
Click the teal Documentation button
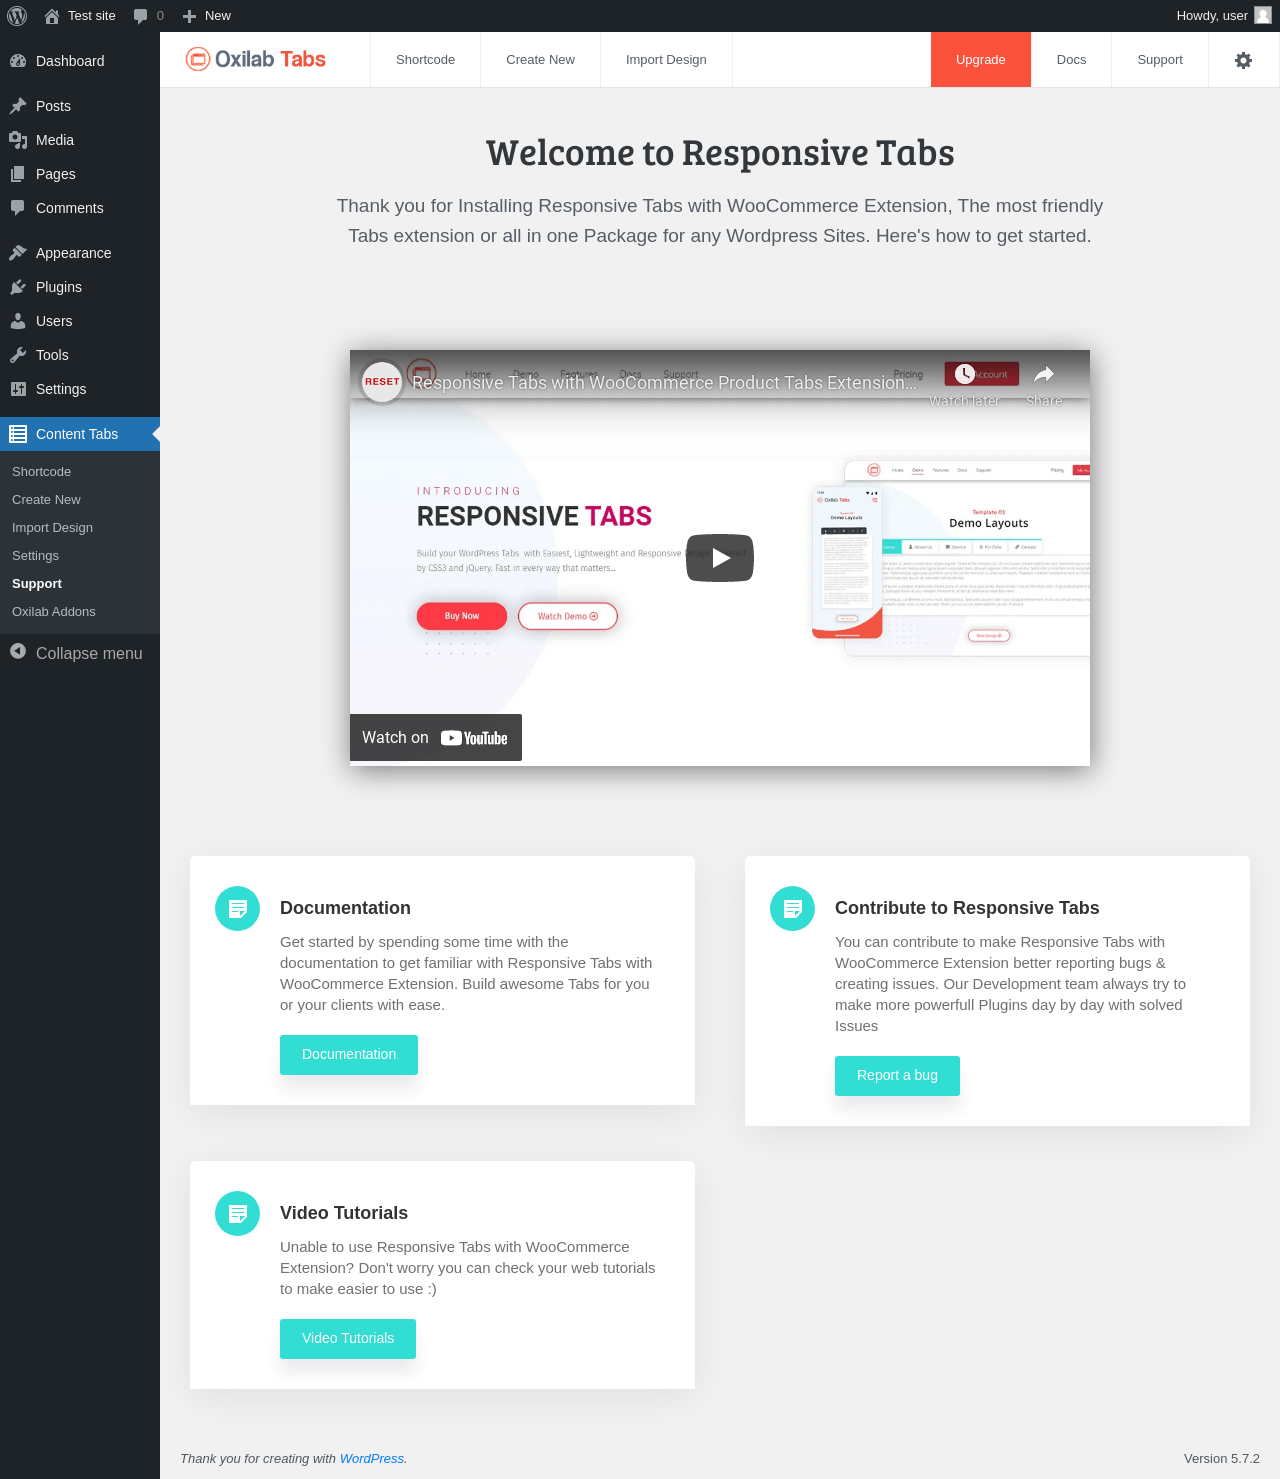tap(349, 1055)
